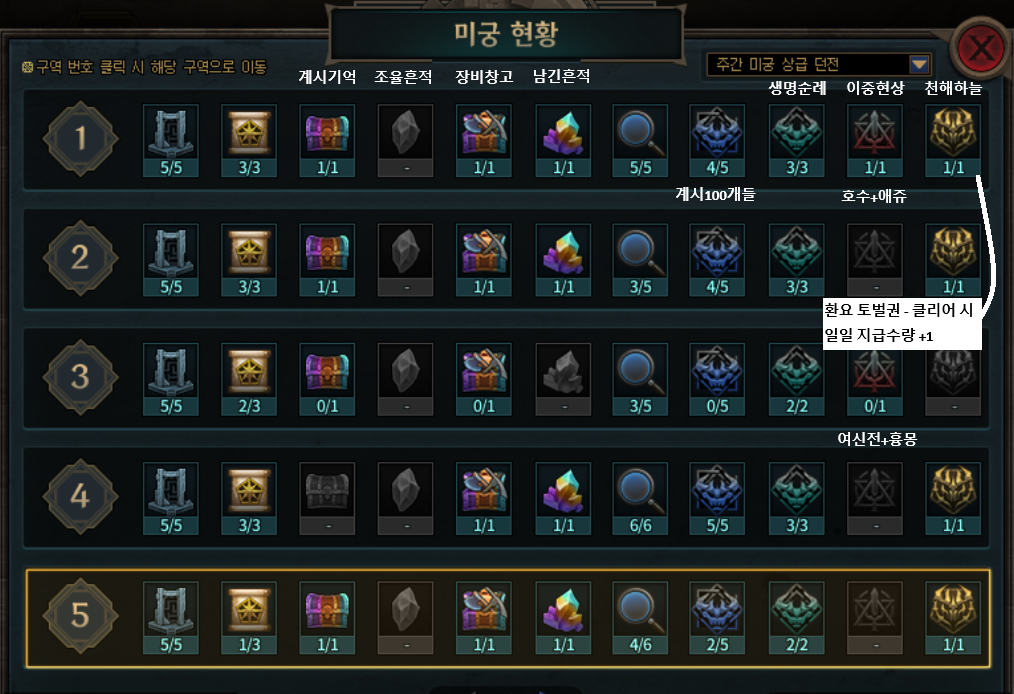
Task: Select the red triangle emblem in row 1
Action: [x=875, y=140]
